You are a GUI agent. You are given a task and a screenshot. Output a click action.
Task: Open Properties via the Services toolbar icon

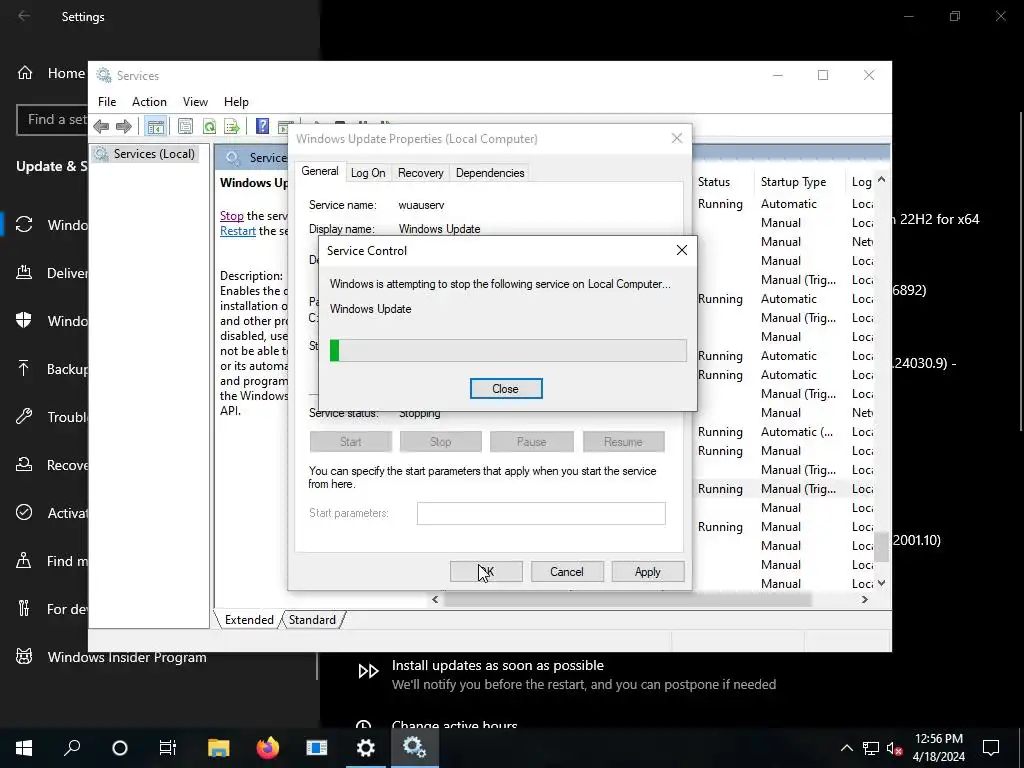(x=185, y=126)
